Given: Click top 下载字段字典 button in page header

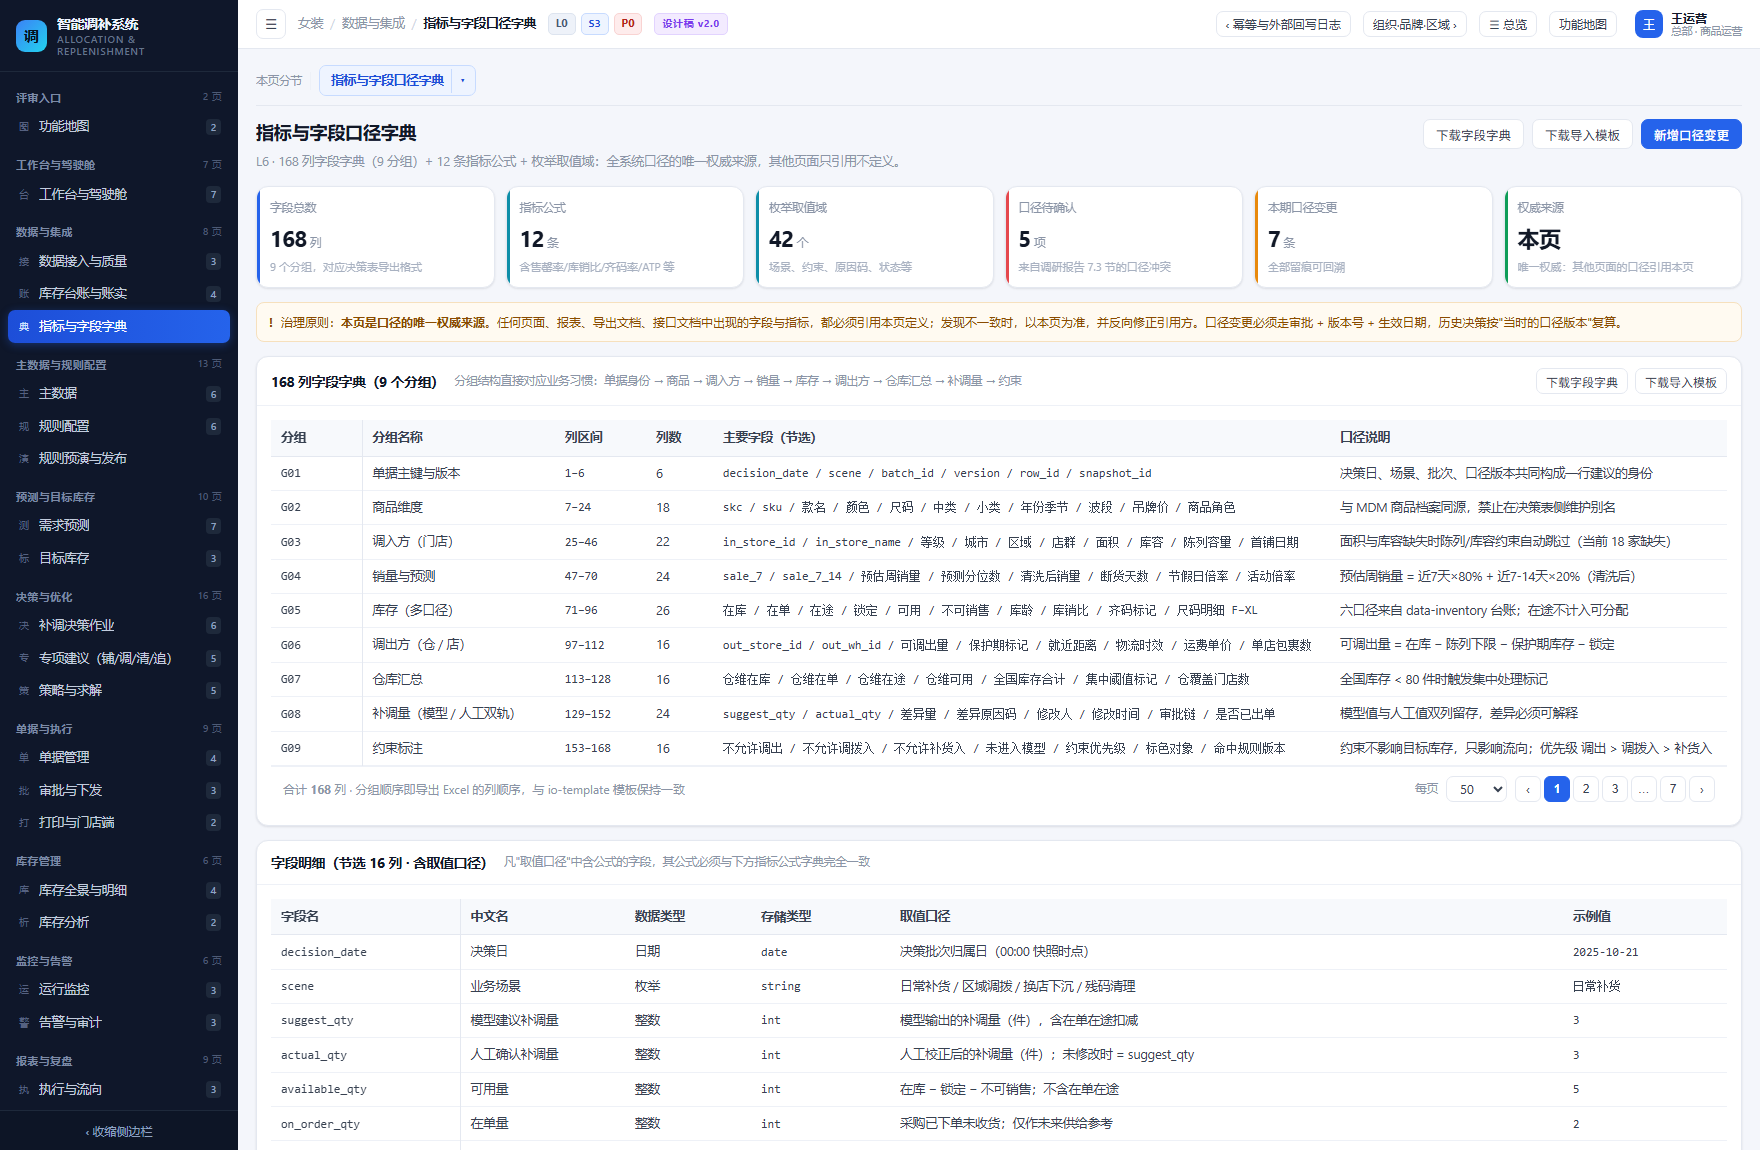Looking at the screenshot, I should point(1473,135).
